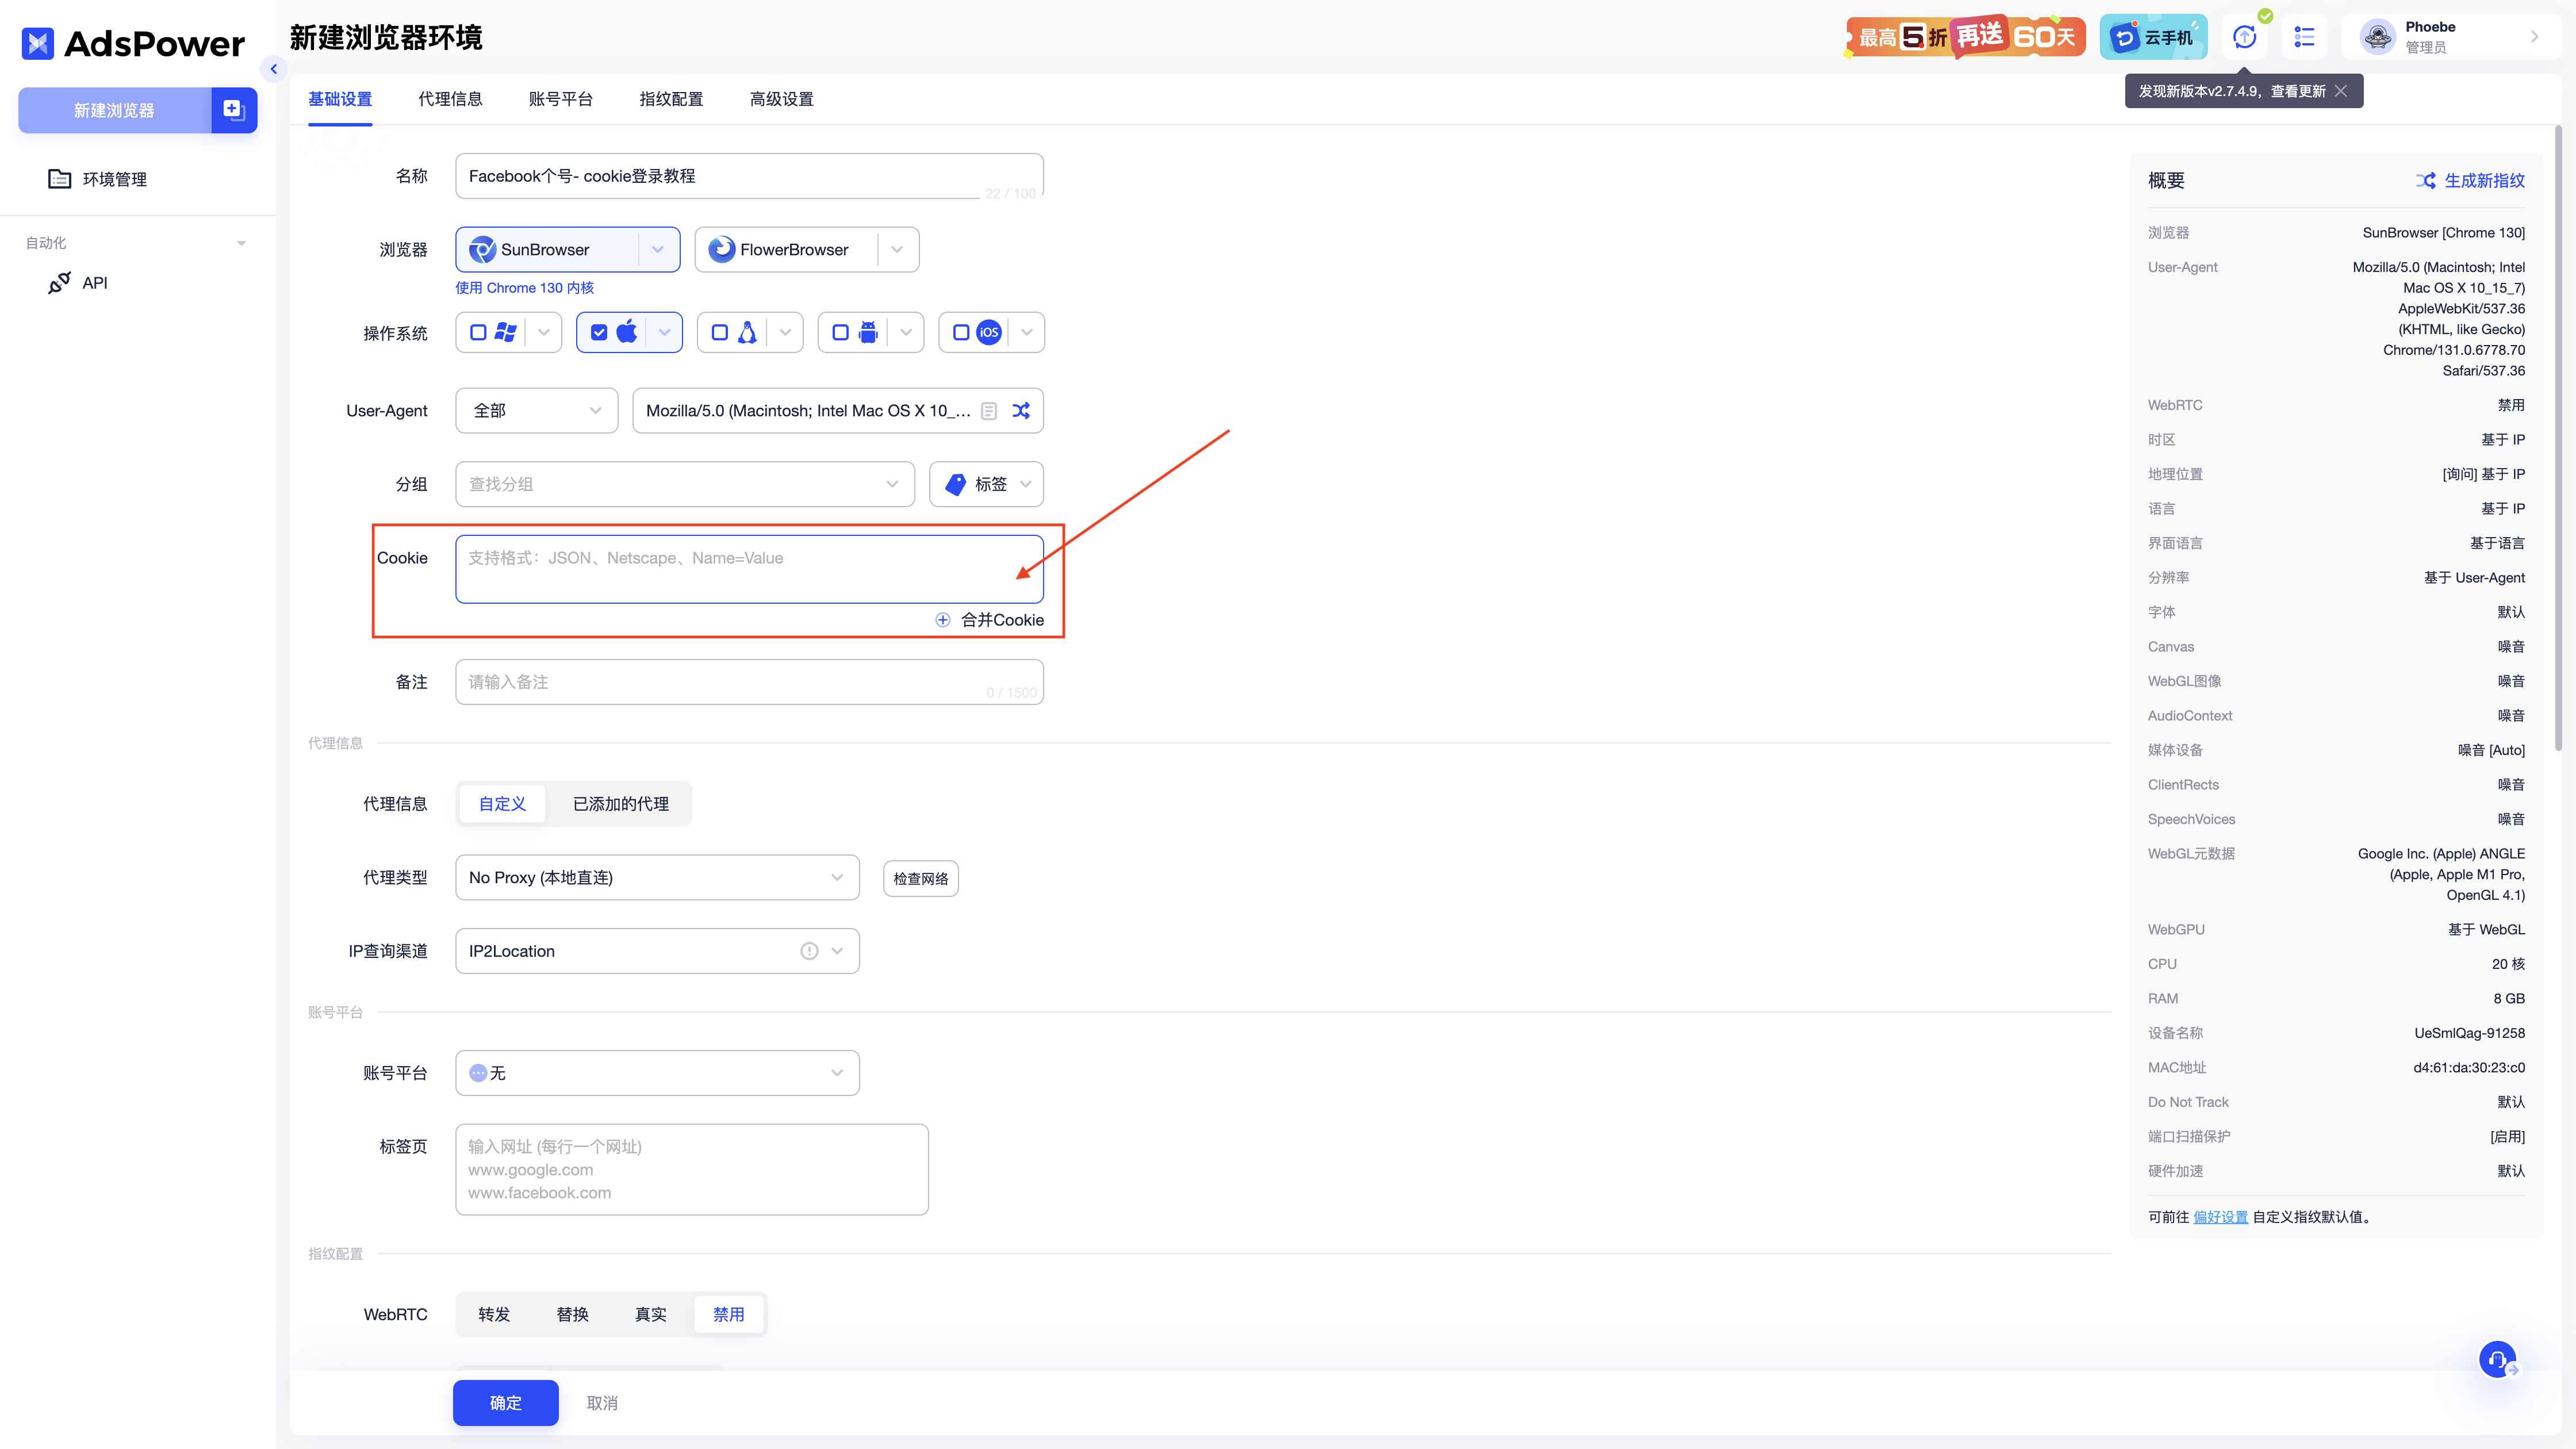
Task: Open the customer support headset icon
Action: [x=2497, y=1359]
